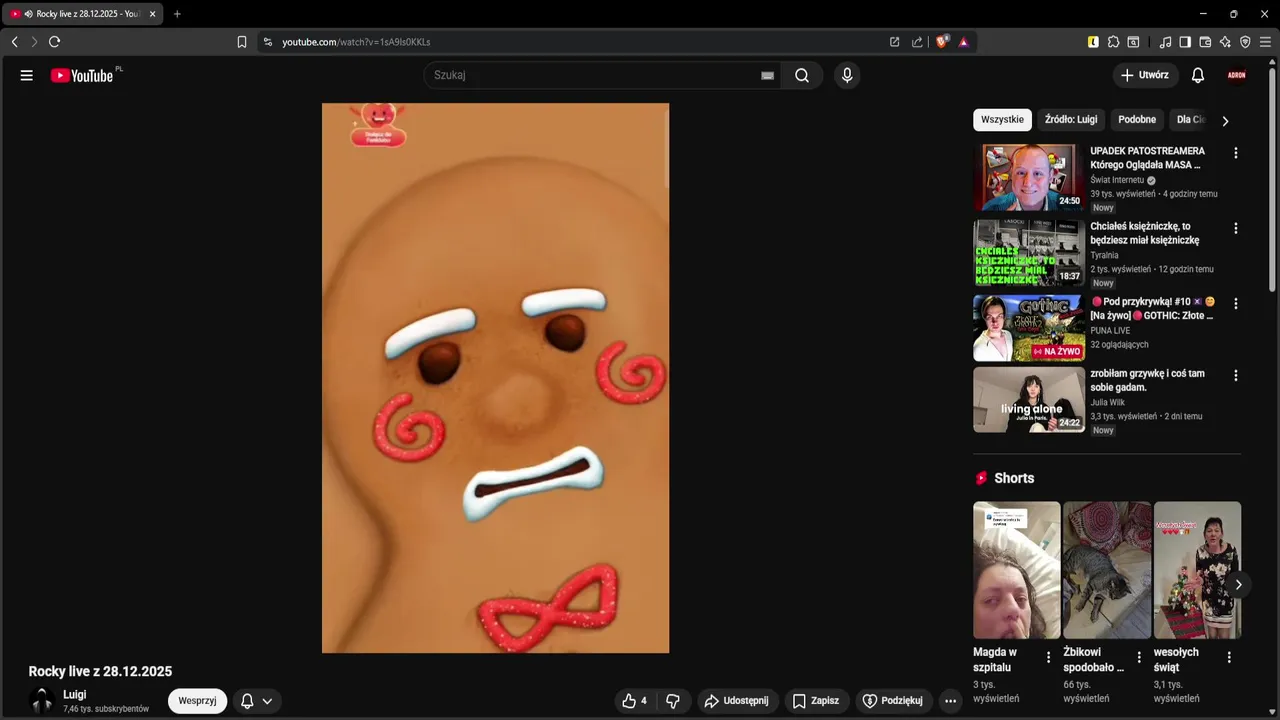Open Brave Wallet icon
The width and height of the screenshot is (1280, 720).
[x=1205, y=42]
